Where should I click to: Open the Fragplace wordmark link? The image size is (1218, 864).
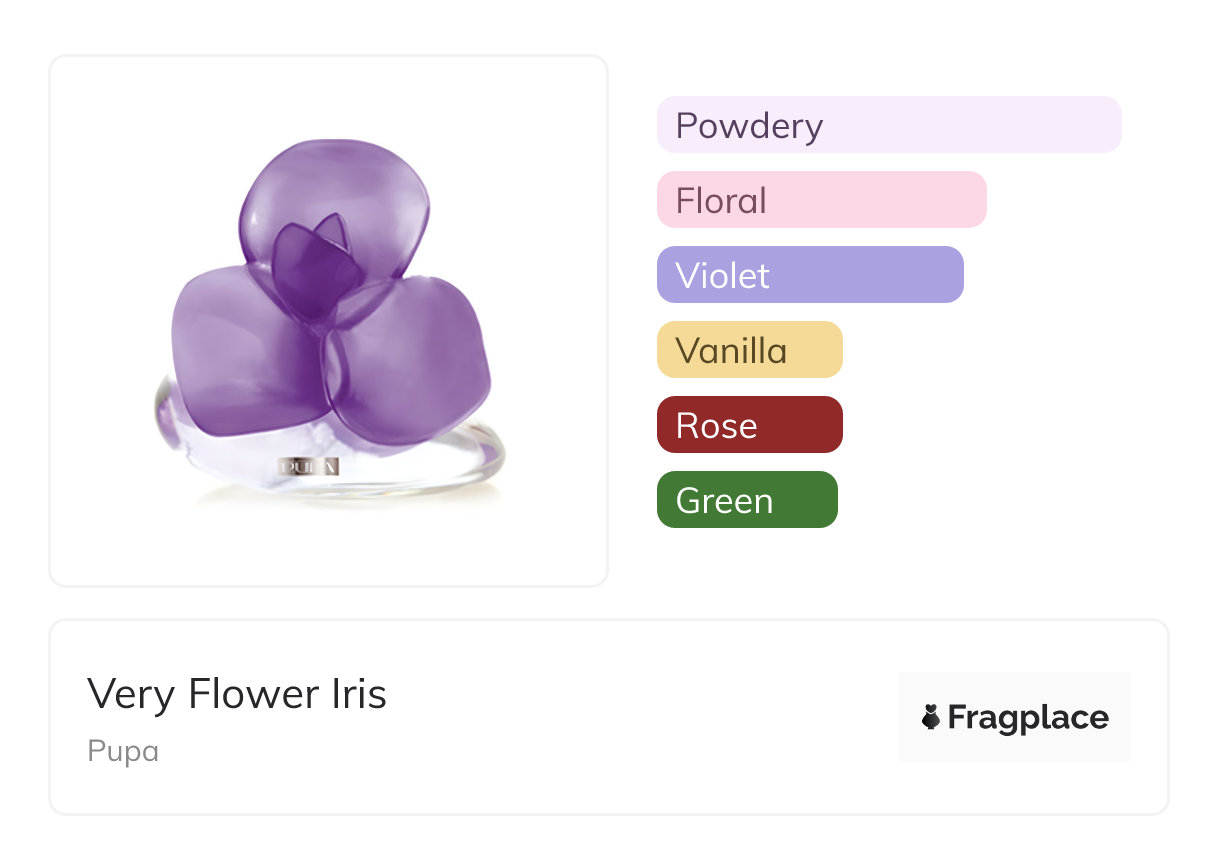tap(1028, 718)
